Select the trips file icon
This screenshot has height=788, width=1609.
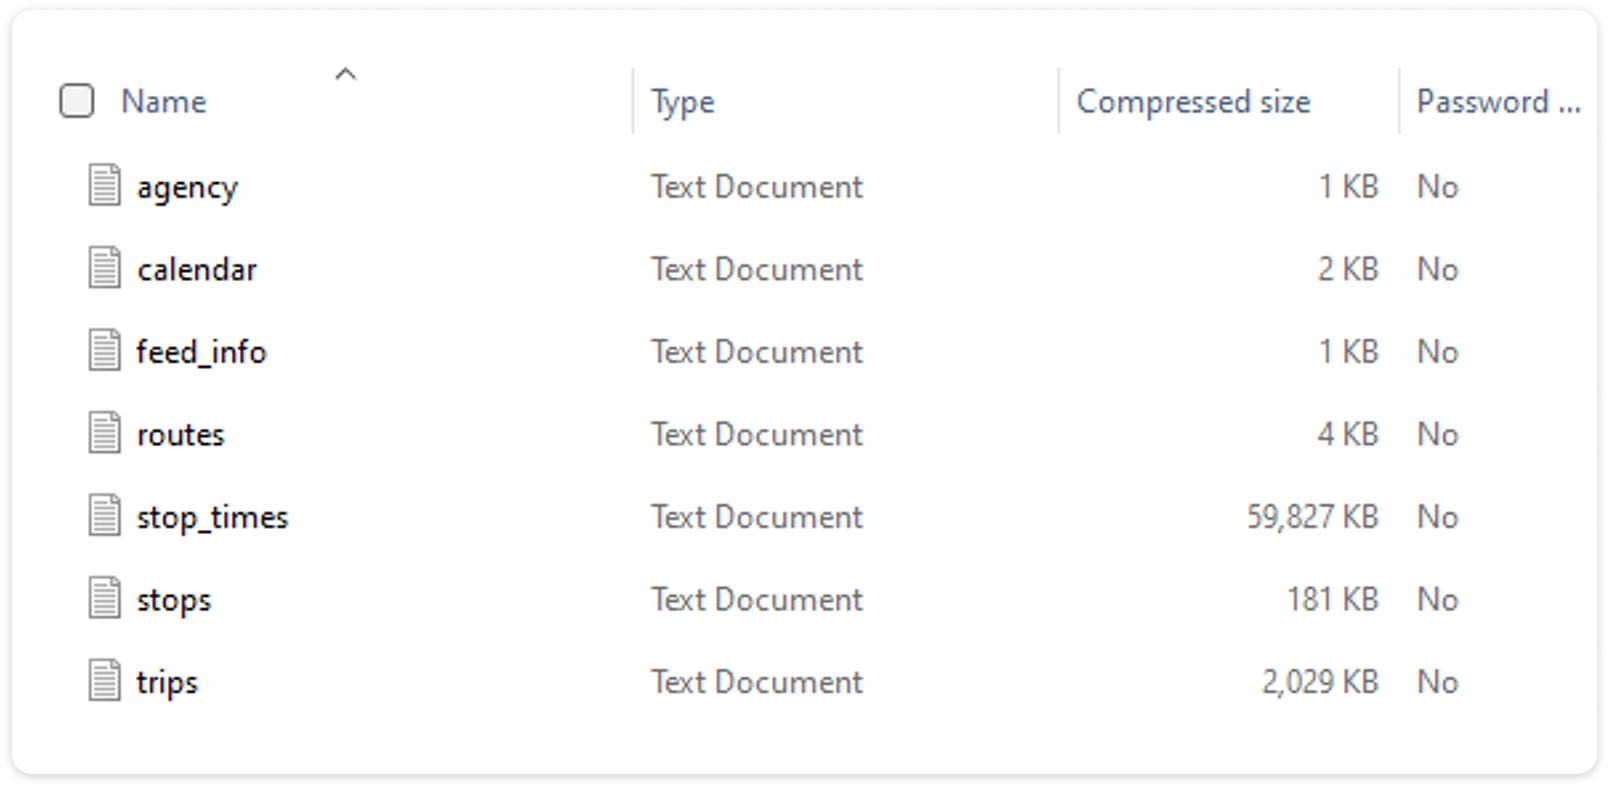coord(104,681)
